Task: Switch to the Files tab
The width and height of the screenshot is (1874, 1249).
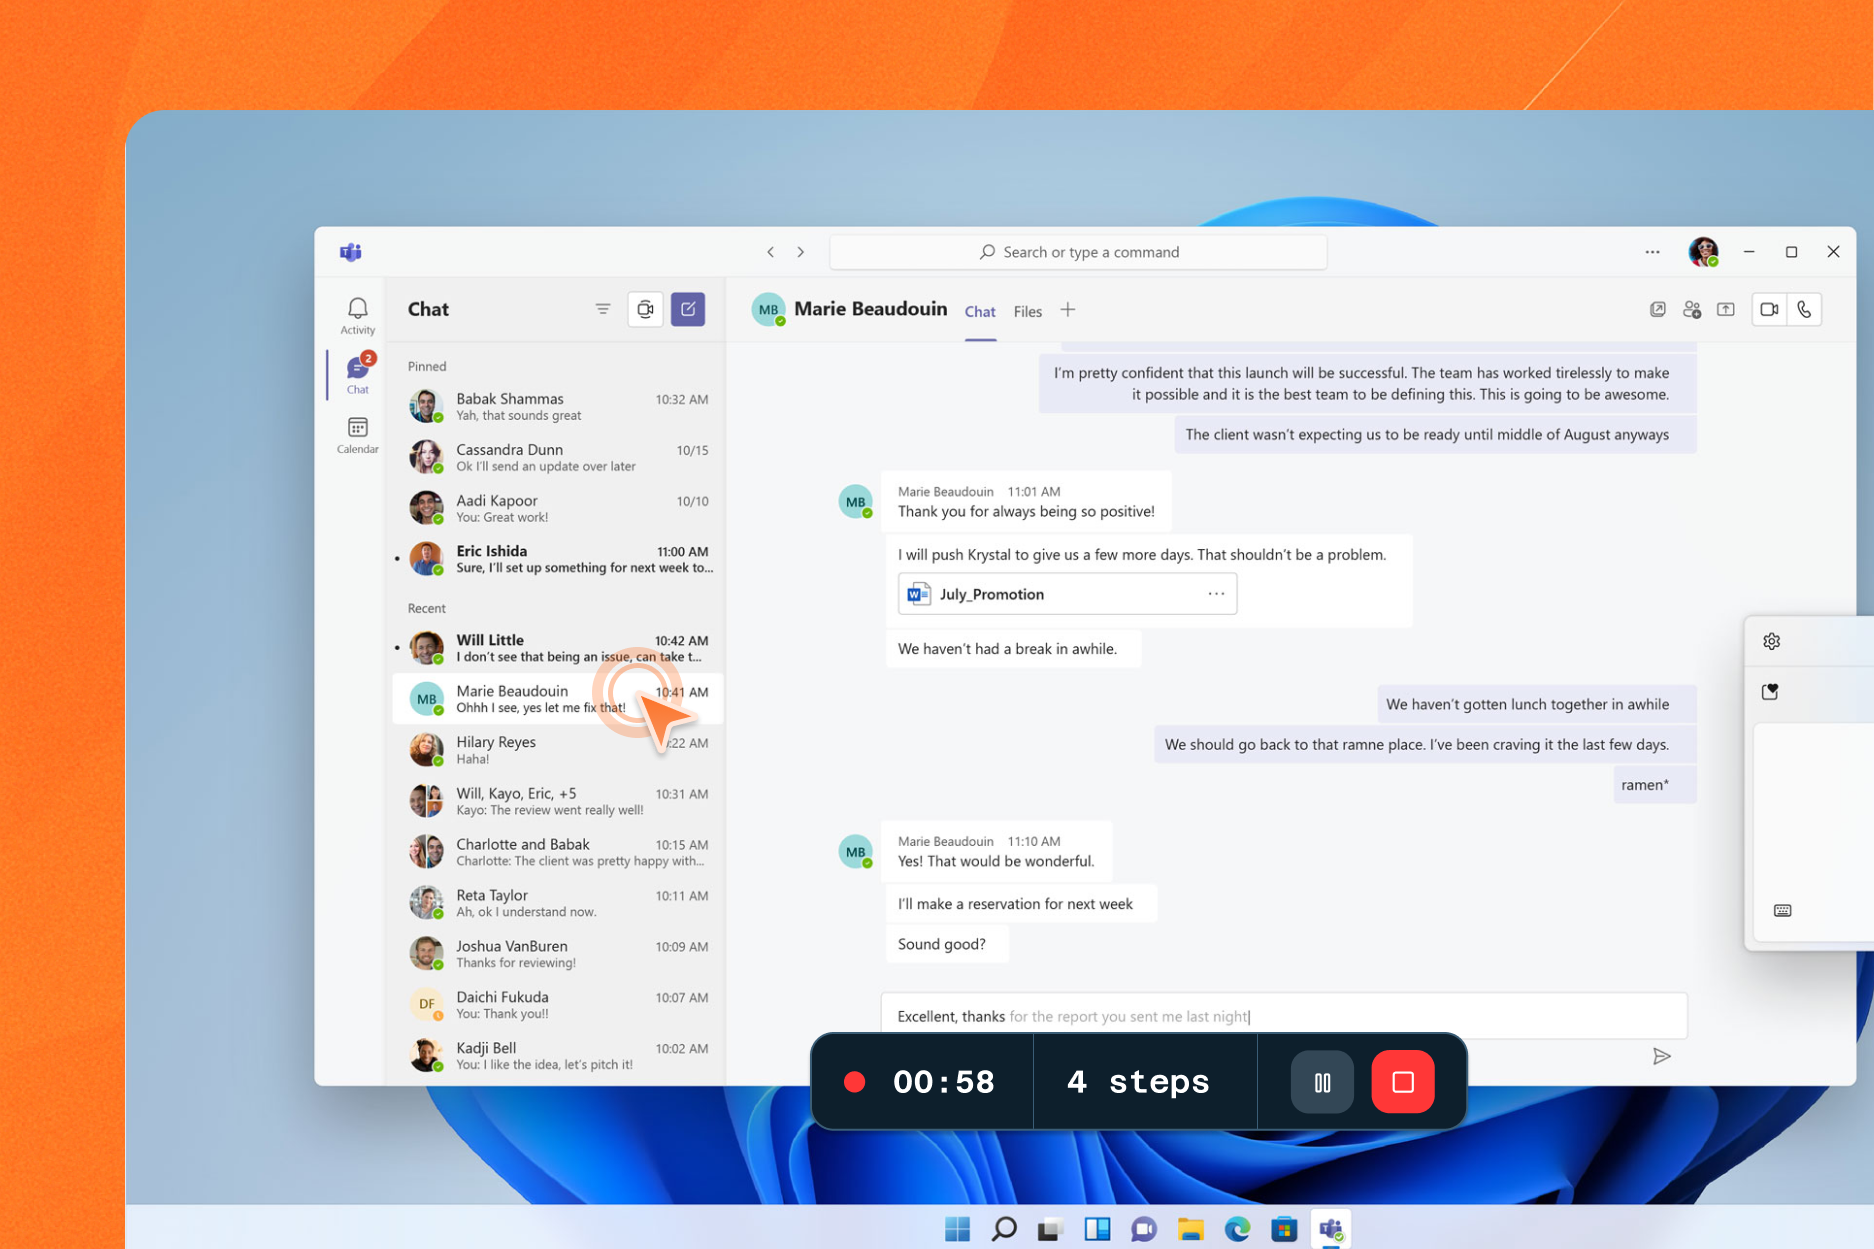Action: (1027, 311)
